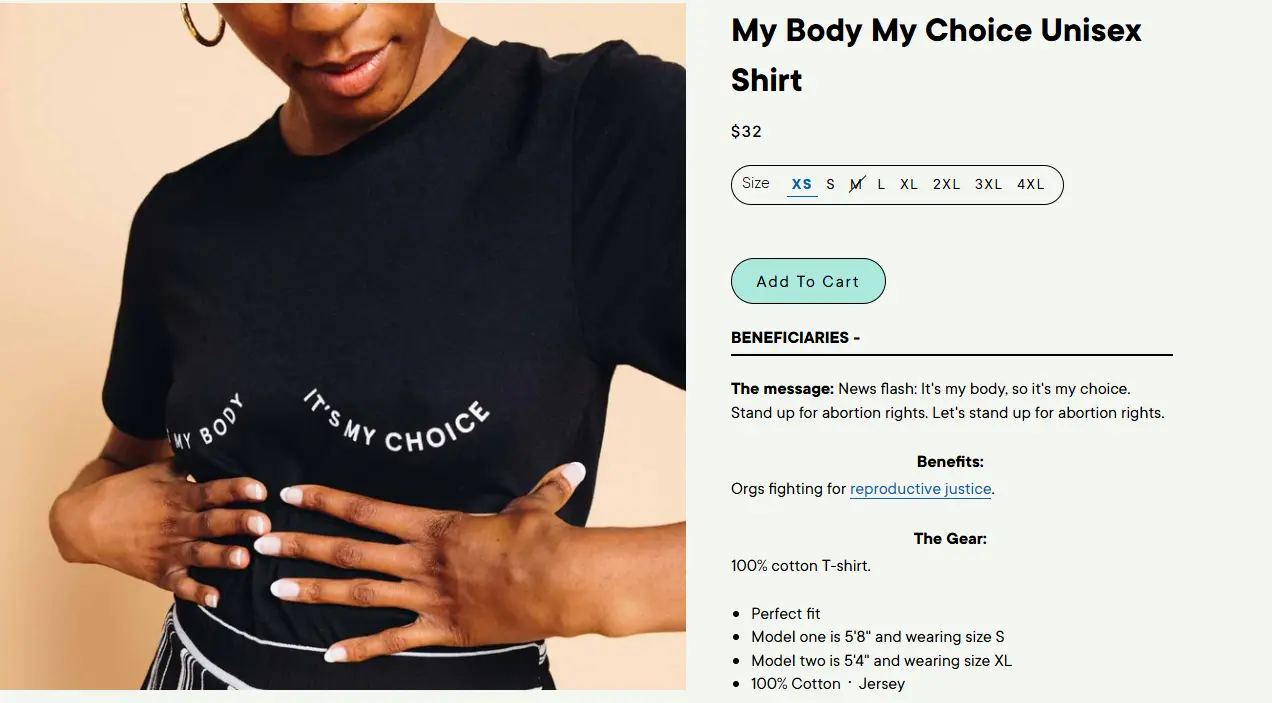The height and width of the screenshot is (703, 1272).
Task: Collapse the BENEFICIARIES section
Action: point(795,337)
